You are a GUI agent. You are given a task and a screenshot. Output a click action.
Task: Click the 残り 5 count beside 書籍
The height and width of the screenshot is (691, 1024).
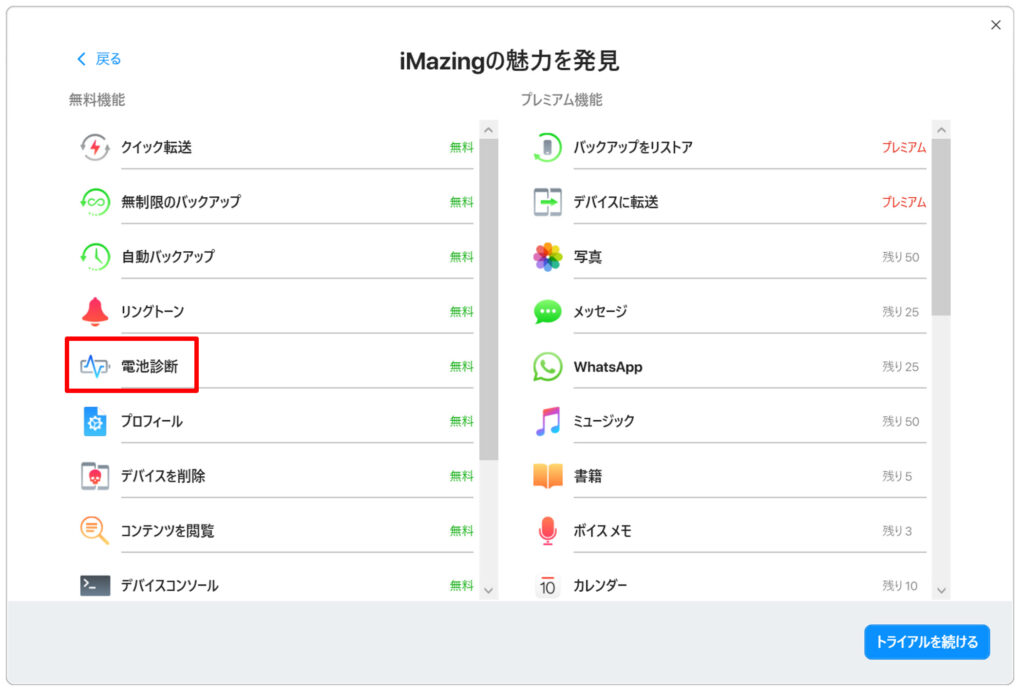(897, 477)
